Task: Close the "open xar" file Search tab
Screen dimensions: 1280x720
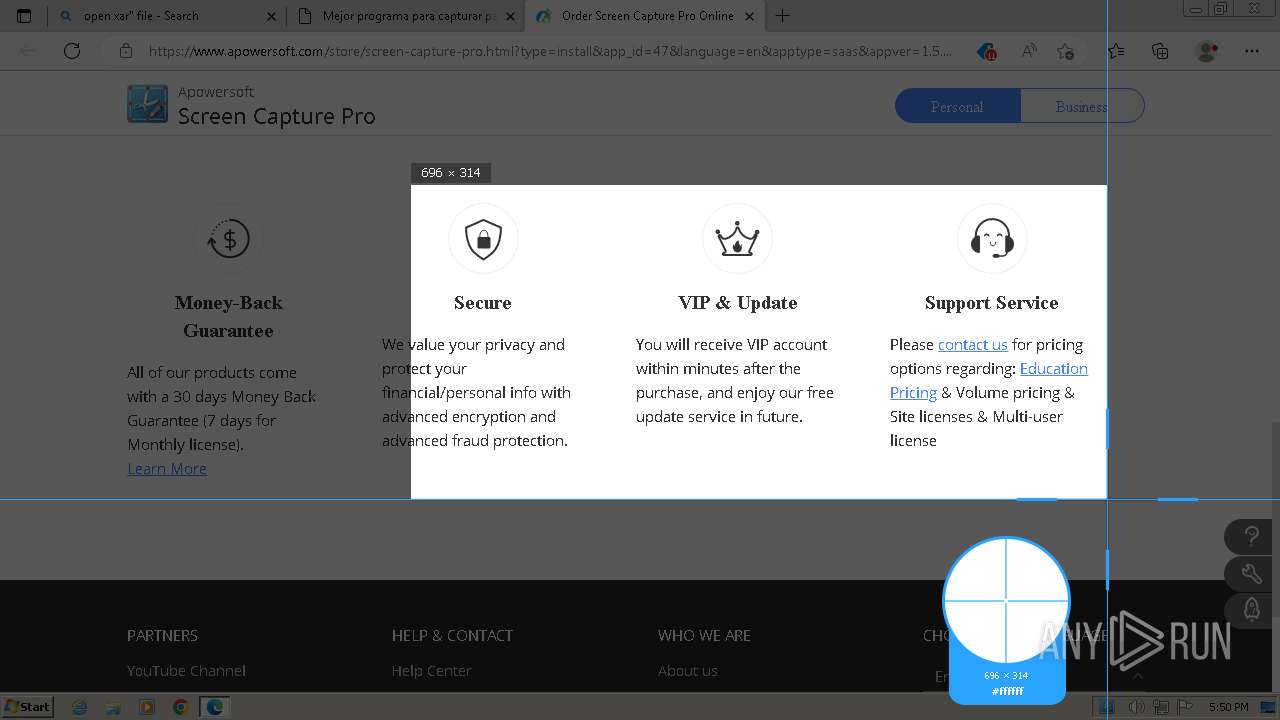Action: pos(271,16)
